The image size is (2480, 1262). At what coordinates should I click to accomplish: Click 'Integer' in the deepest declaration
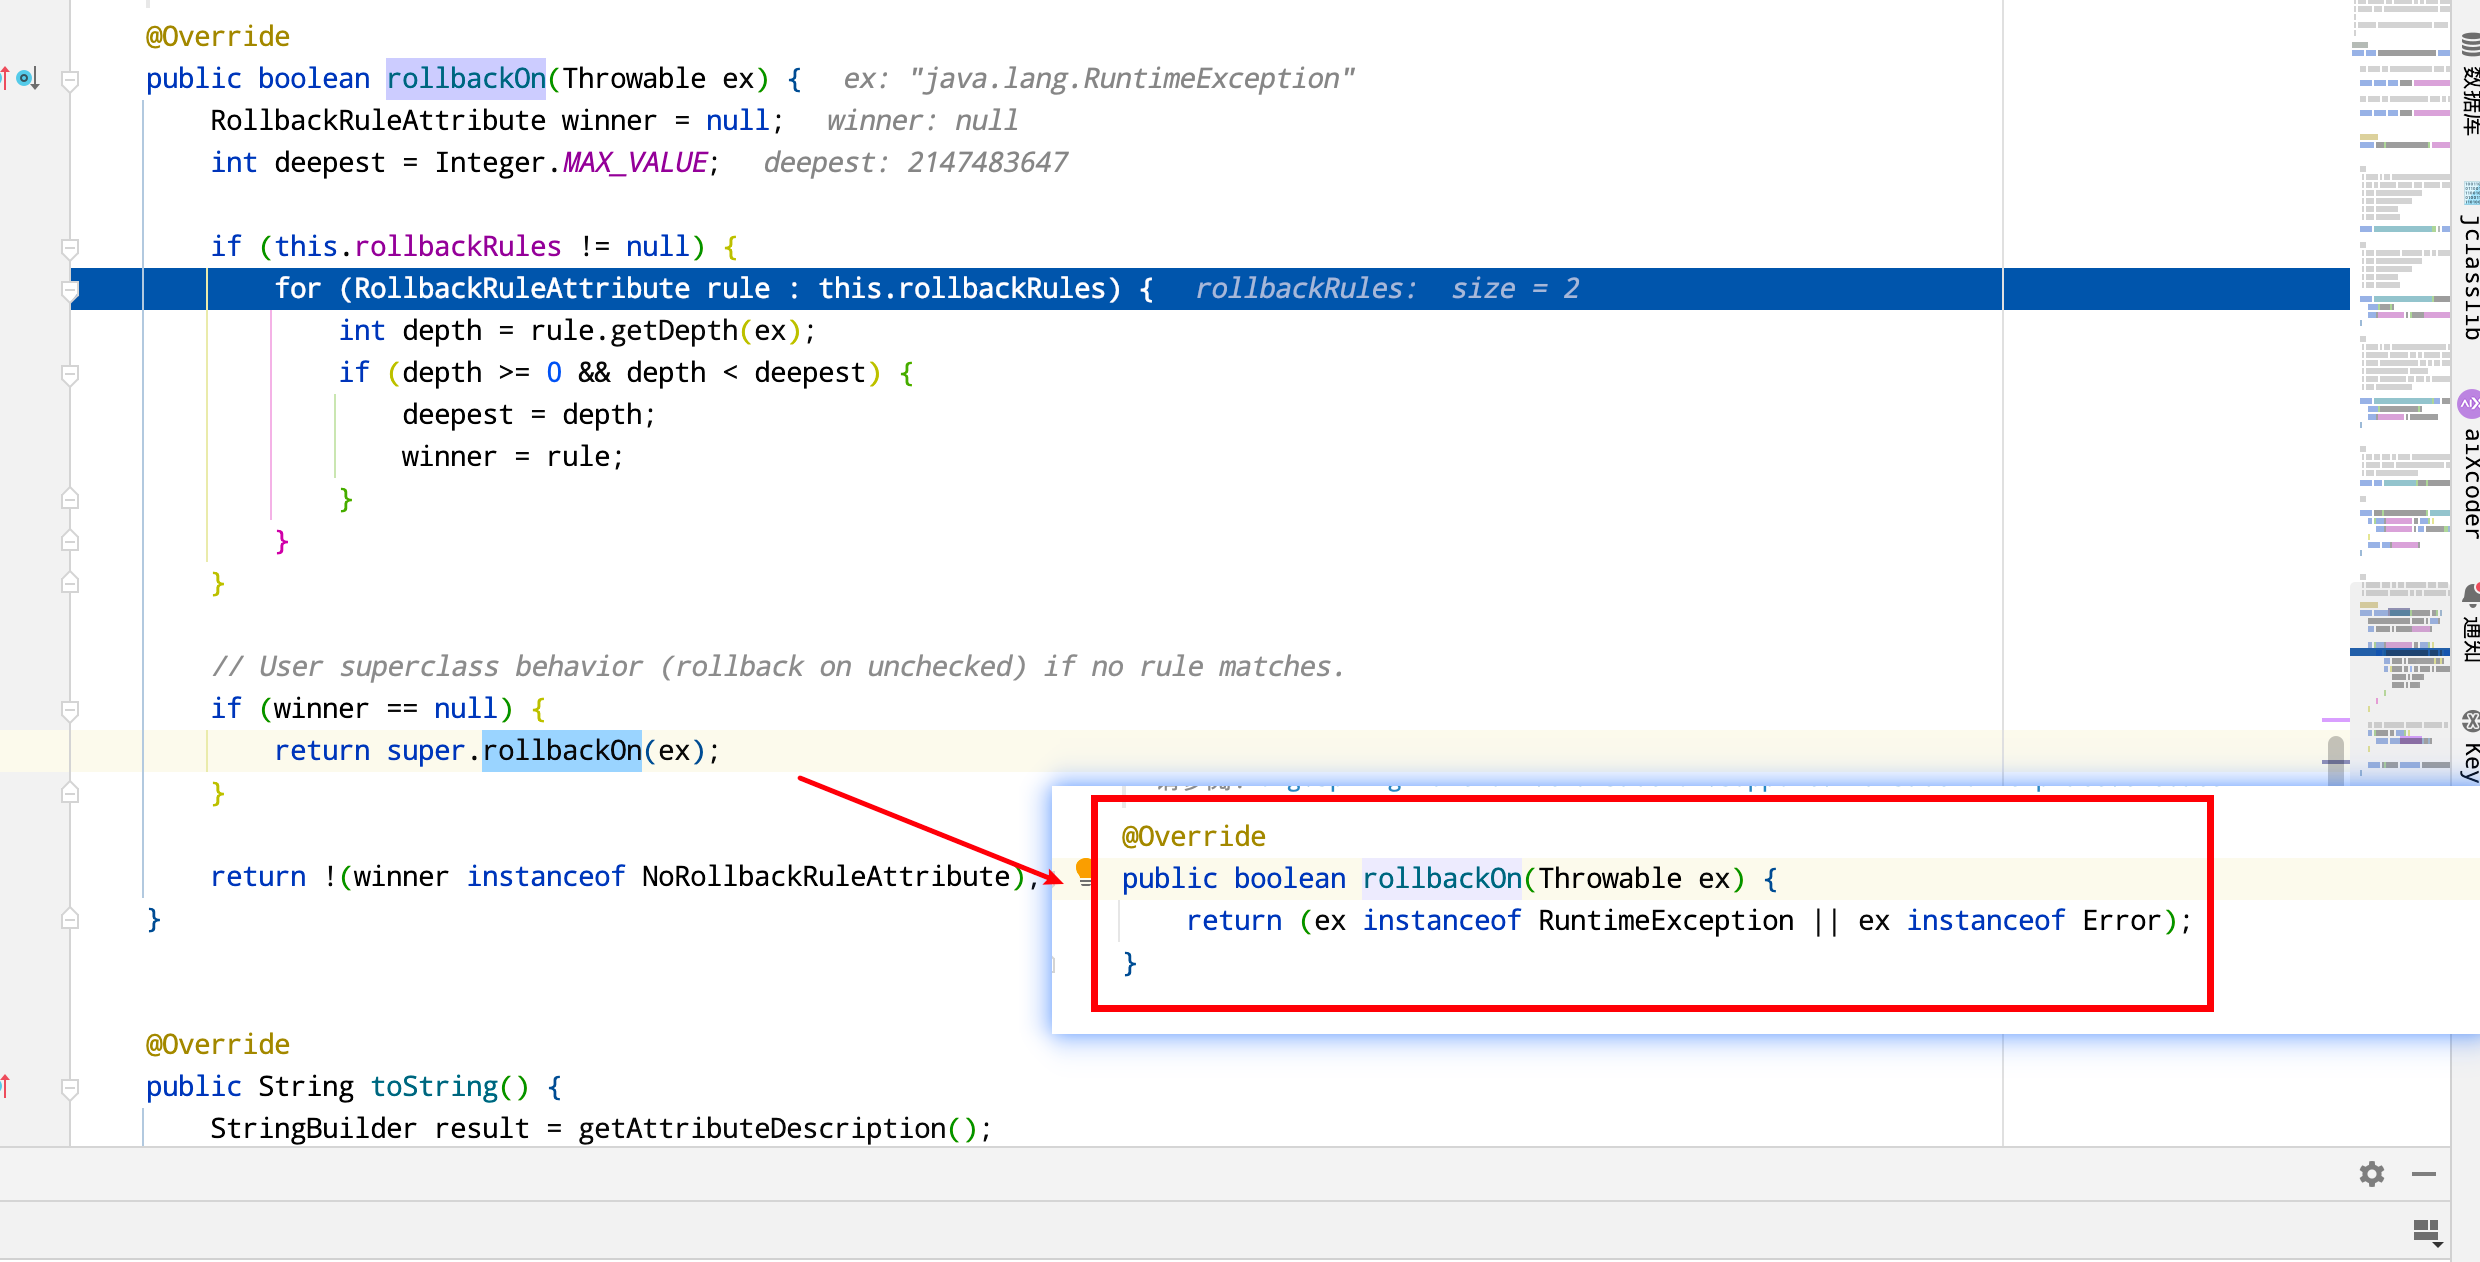[x=490, y=162]
